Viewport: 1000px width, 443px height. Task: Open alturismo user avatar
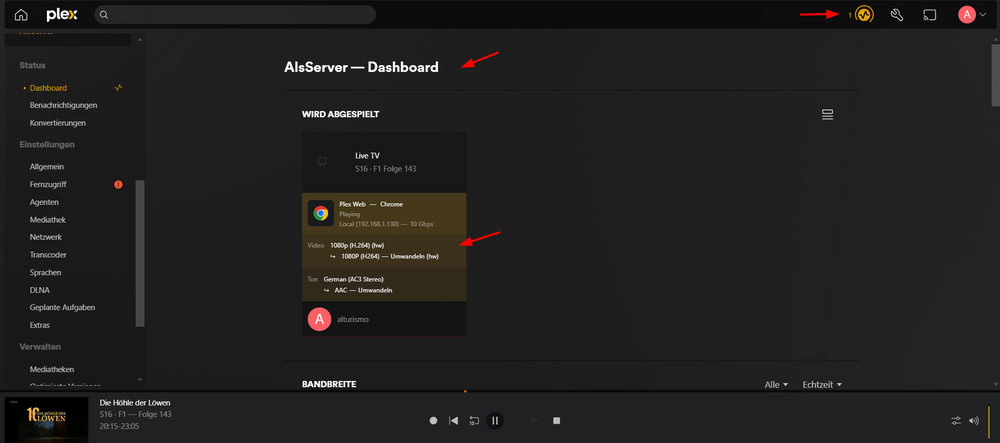(x=320, y=319)
